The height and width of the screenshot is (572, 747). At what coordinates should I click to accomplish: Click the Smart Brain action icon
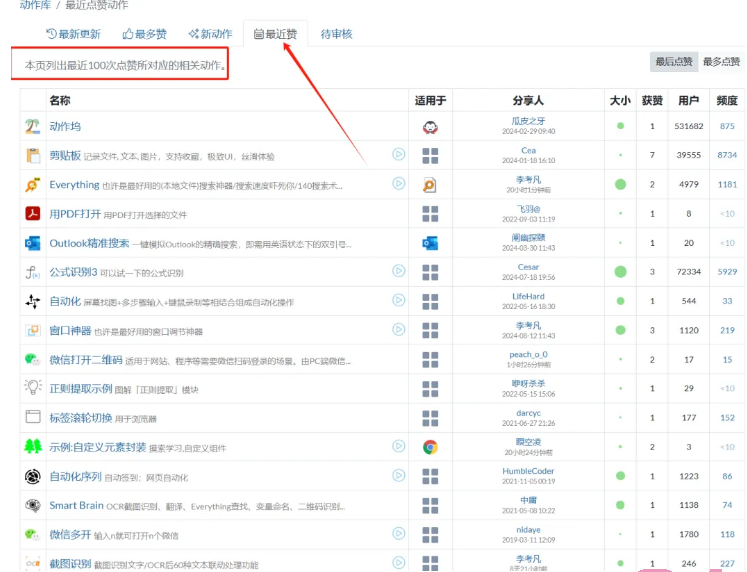[33, 506]
